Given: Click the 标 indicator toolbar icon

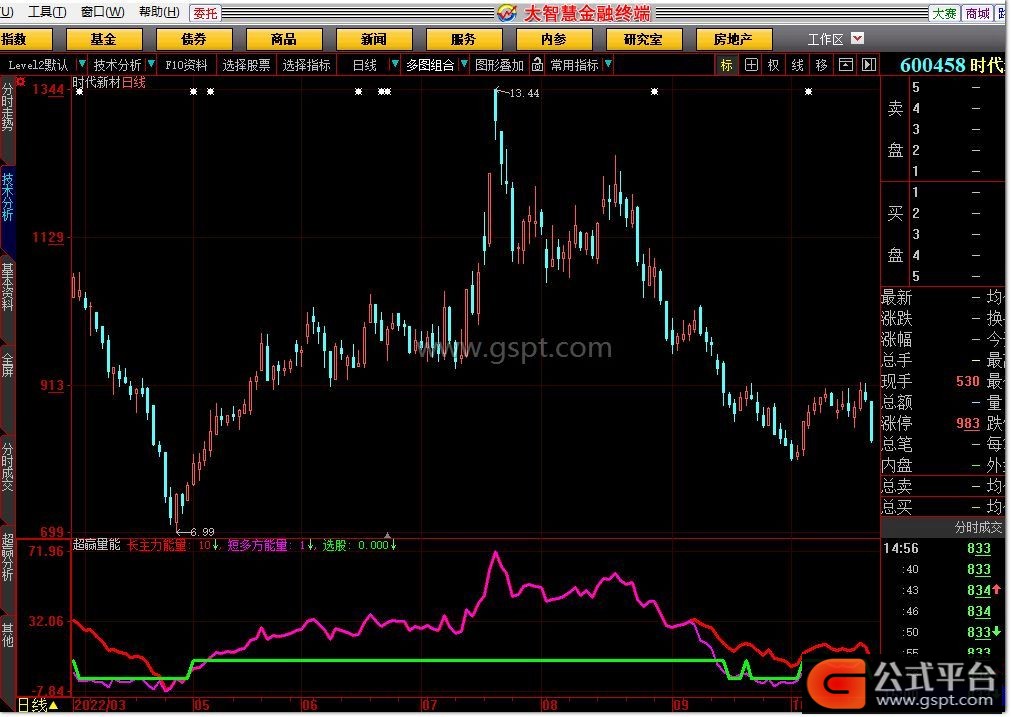Looking at the screenshot, I should point(727,65).
